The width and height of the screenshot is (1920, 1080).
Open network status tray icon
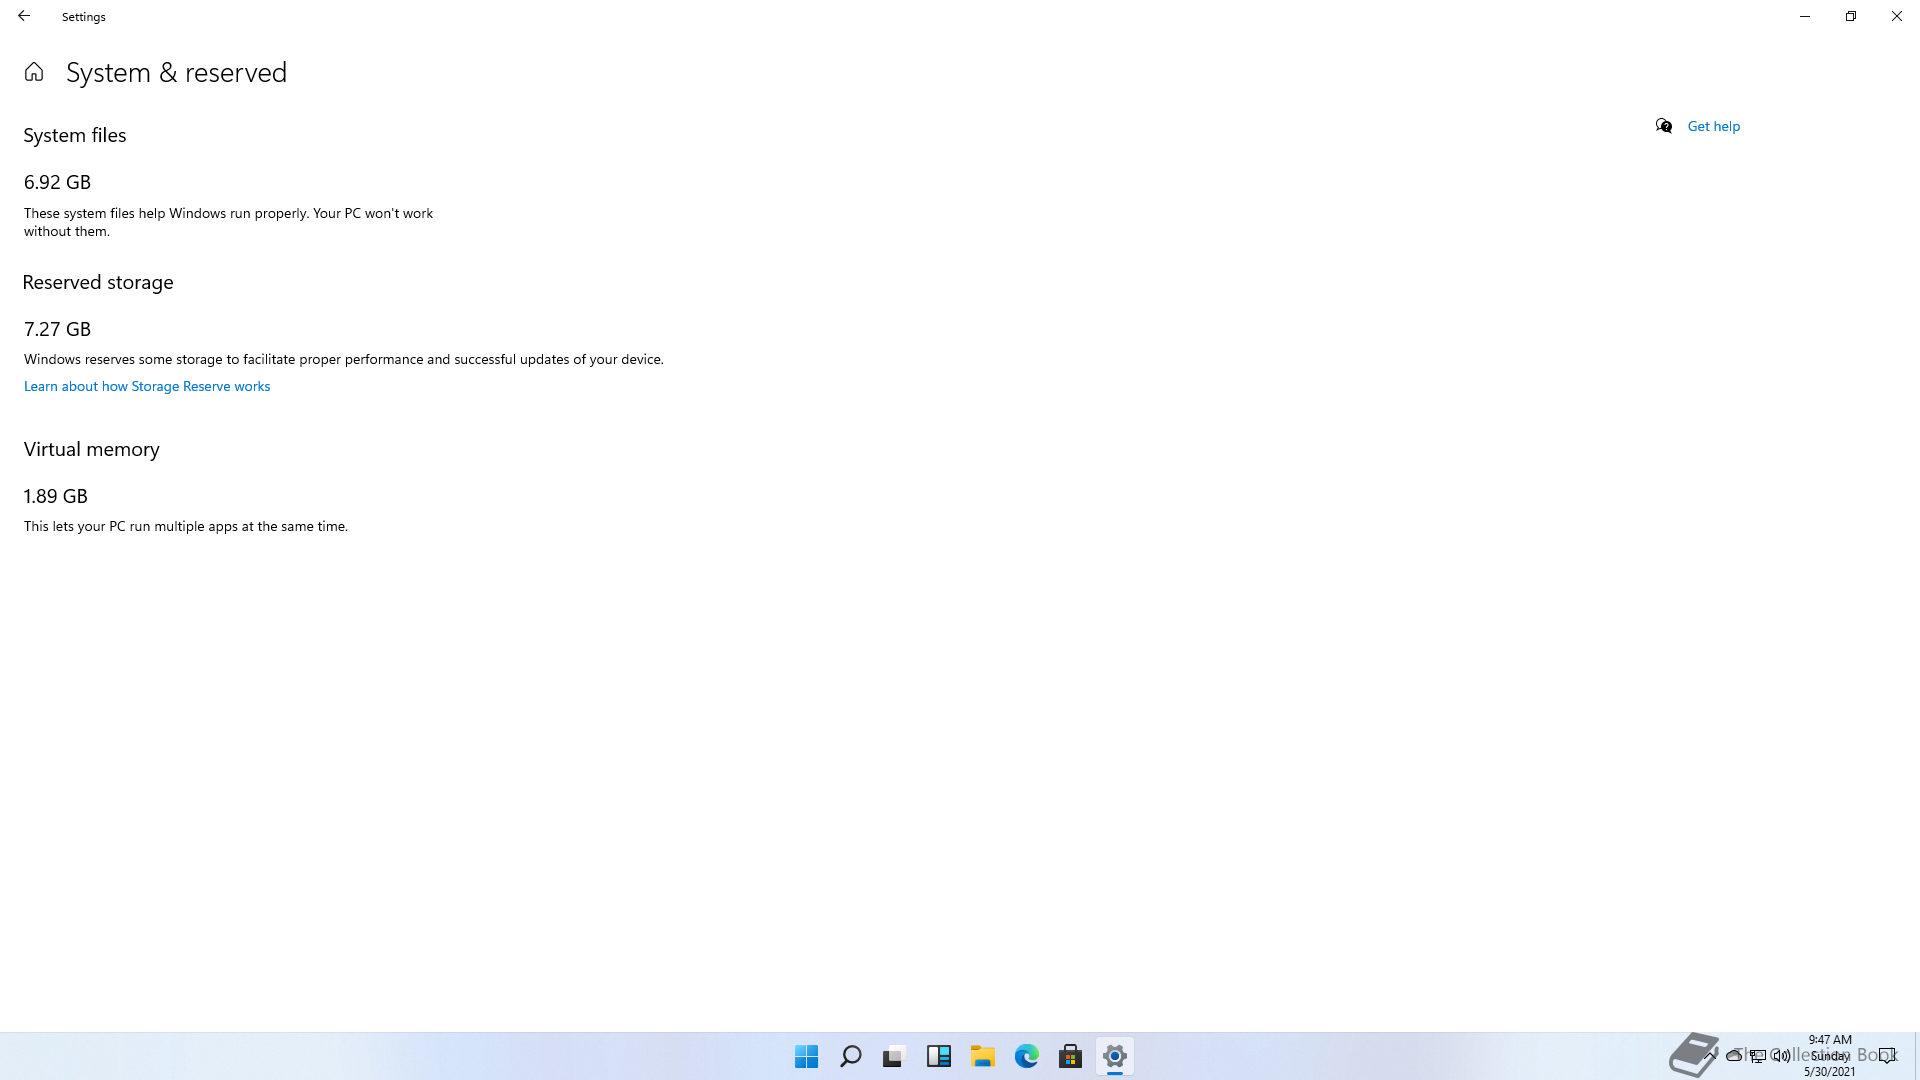click(x=1757, y=1055)
